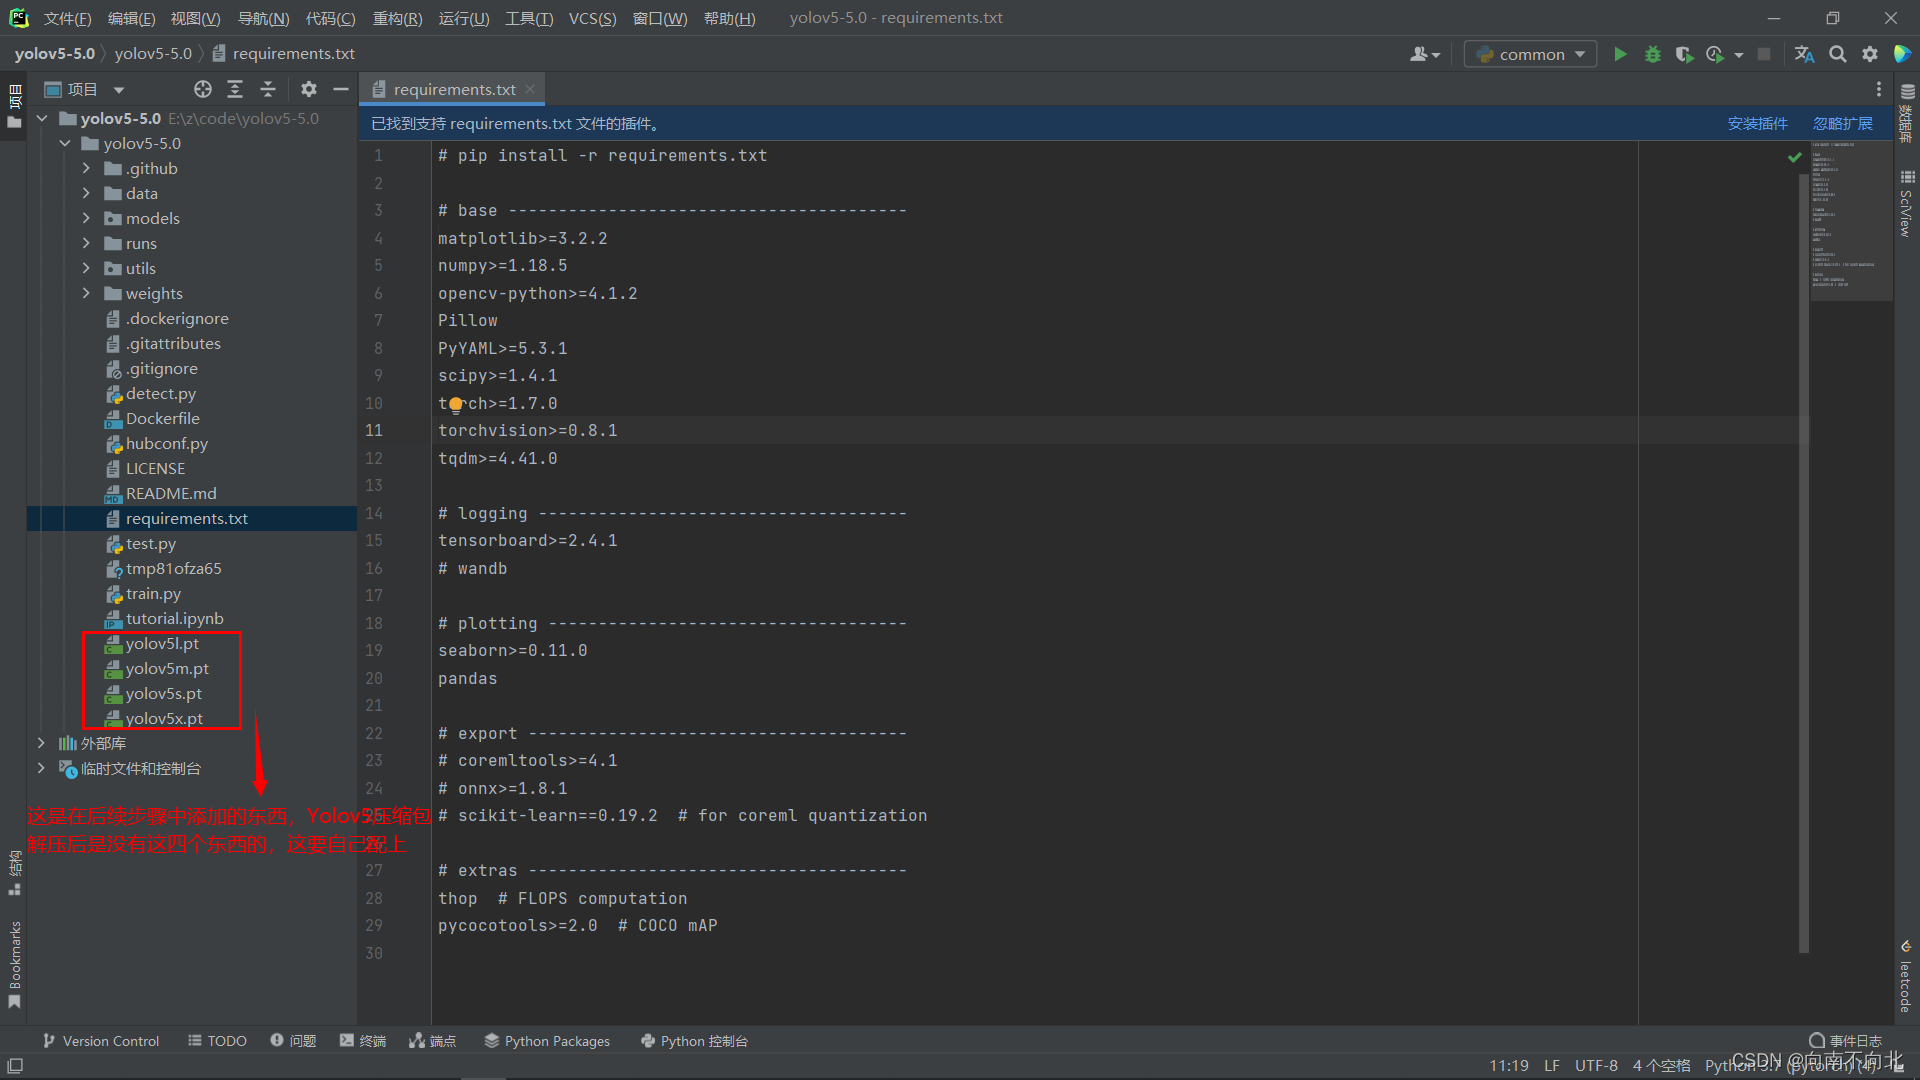Click the Settings gear icon
Screen dimensions: 1920x1080
pyautogui.click(x=1870, y=54)
